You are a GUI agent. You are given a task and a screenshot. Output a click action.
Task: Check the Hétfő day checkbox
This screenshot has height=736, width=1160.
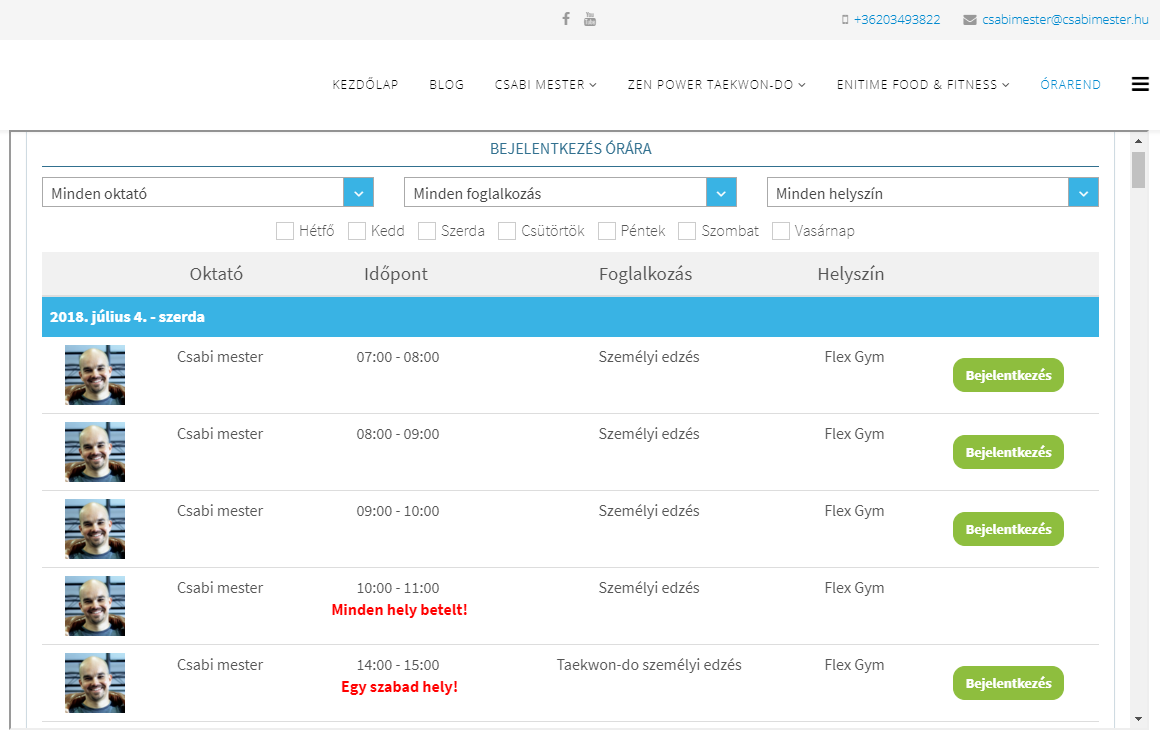285,231
